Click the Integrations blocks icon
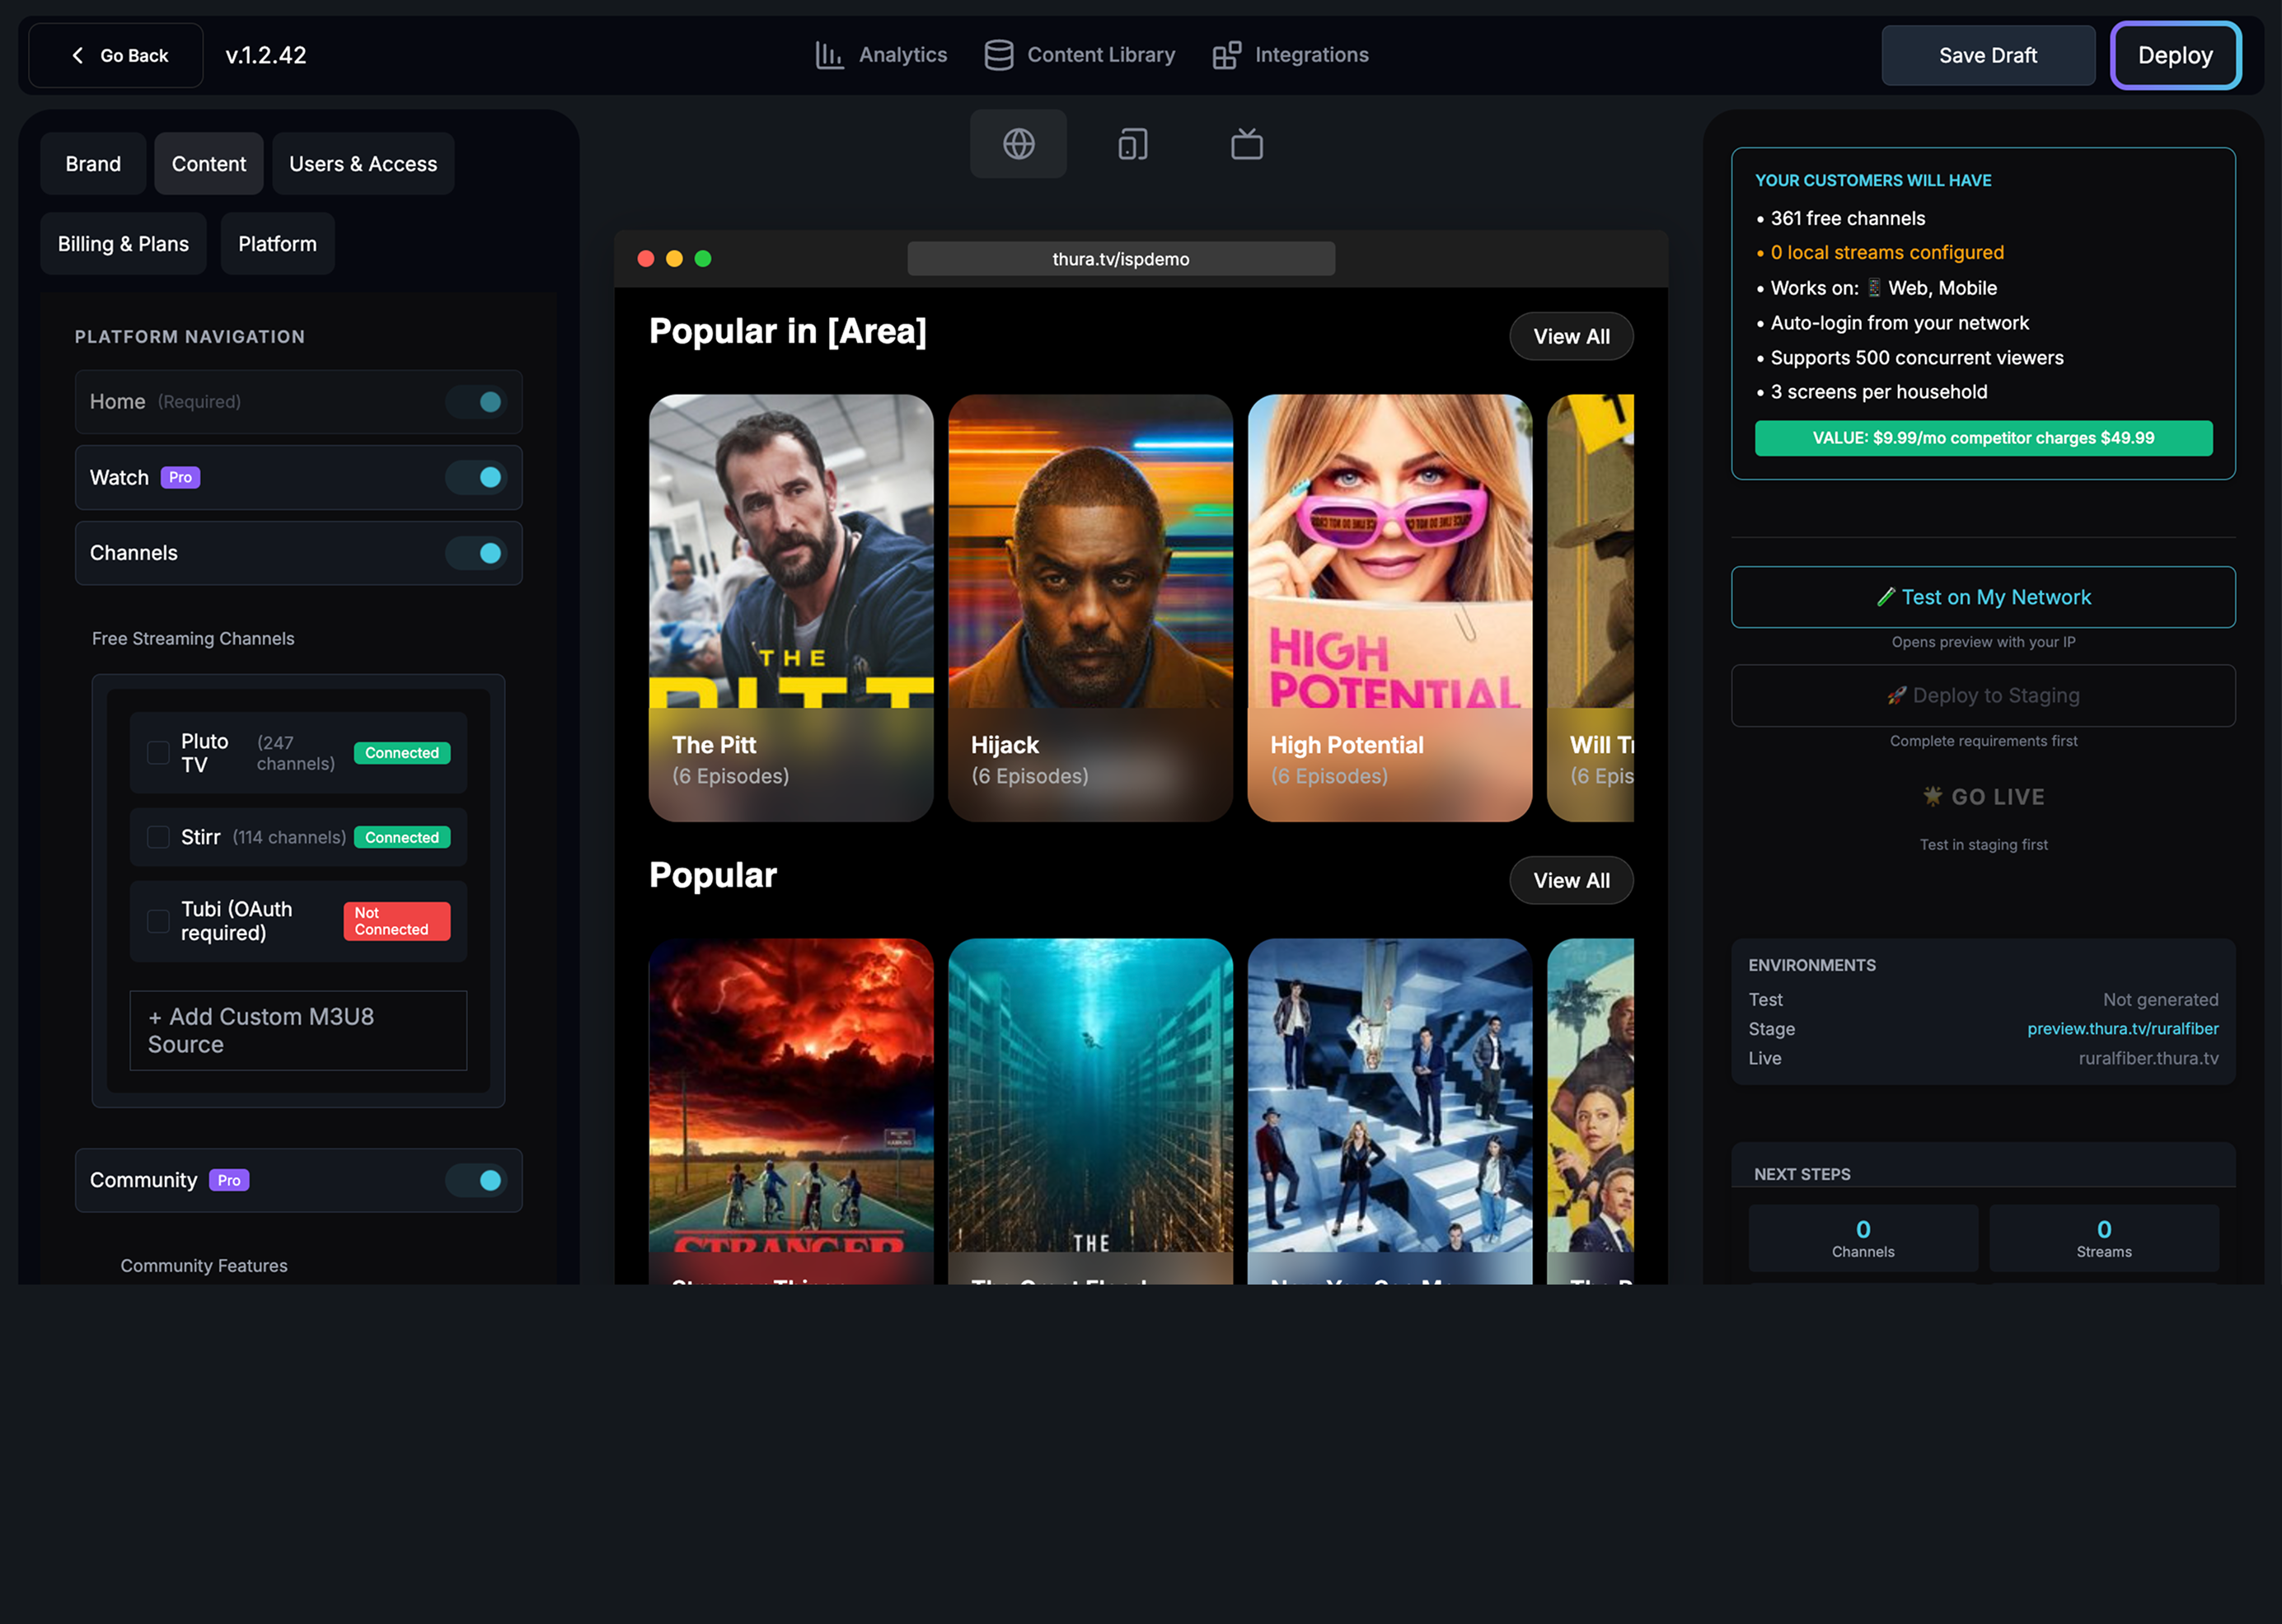 point(1226,55)
